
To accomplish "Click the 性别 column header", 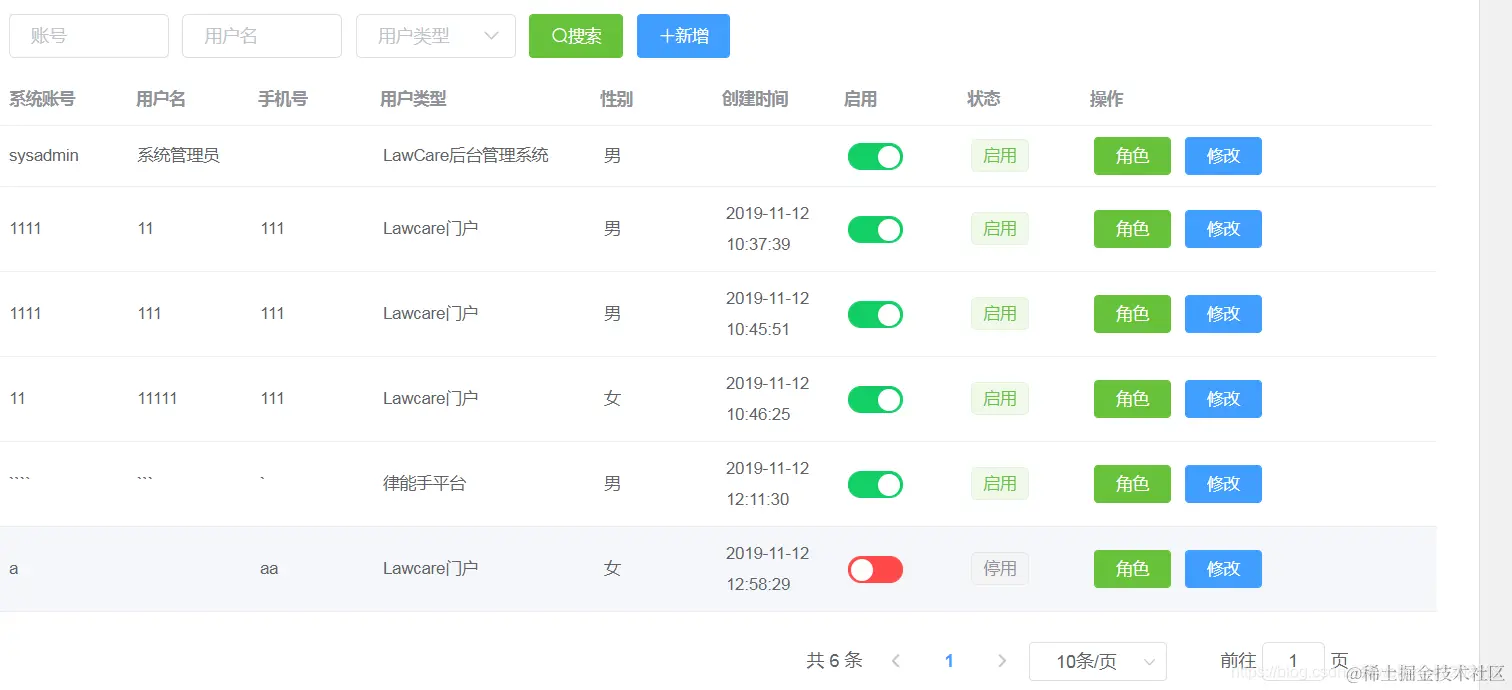I will point(616,99).
